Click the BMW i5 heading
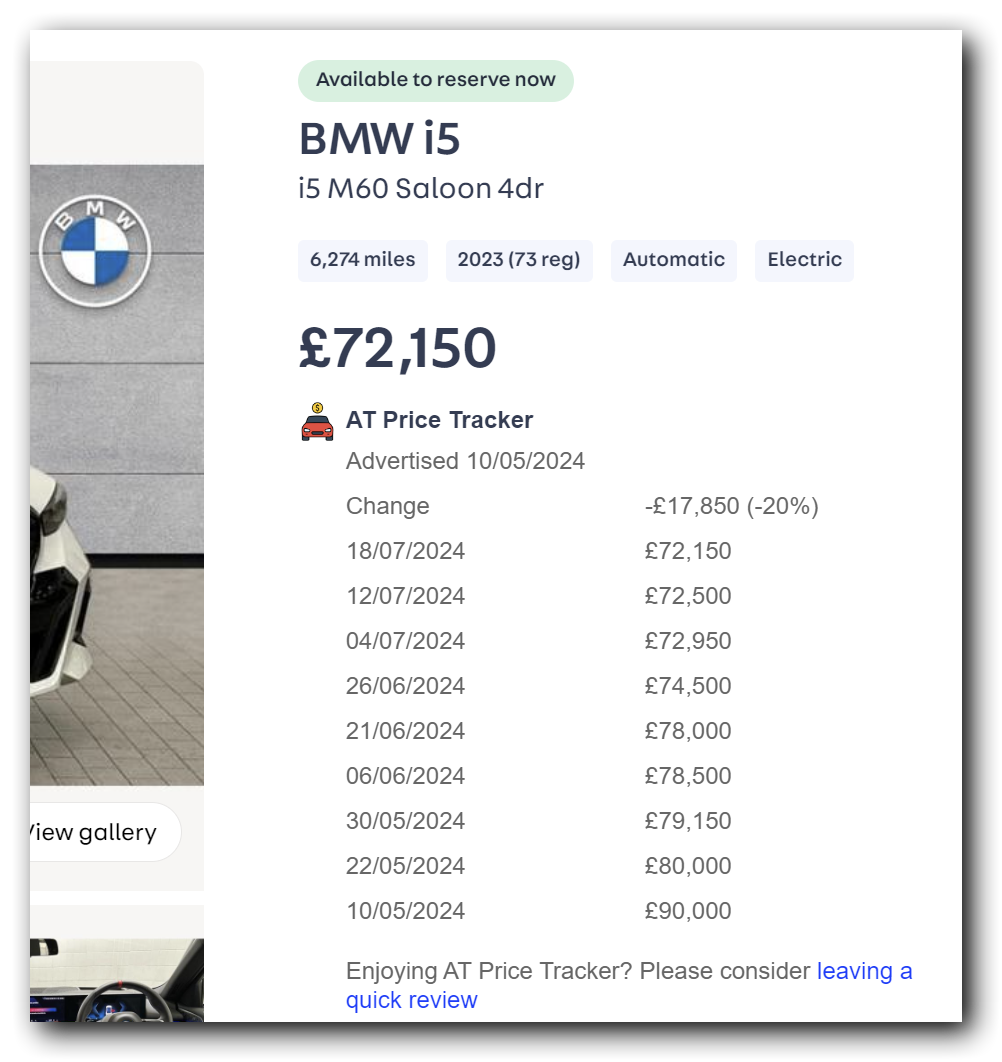Image resolution: width=1002 pixels, height=1062 pixels. [x=379, y=139]
